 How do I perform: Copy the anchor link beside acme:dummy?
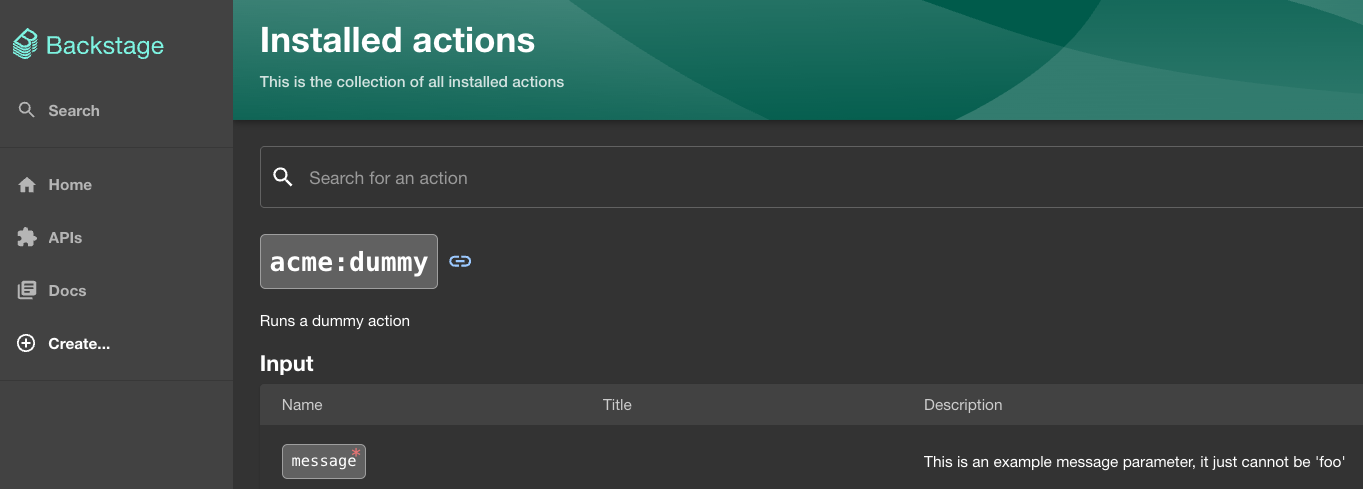click(x=460, y=262)
